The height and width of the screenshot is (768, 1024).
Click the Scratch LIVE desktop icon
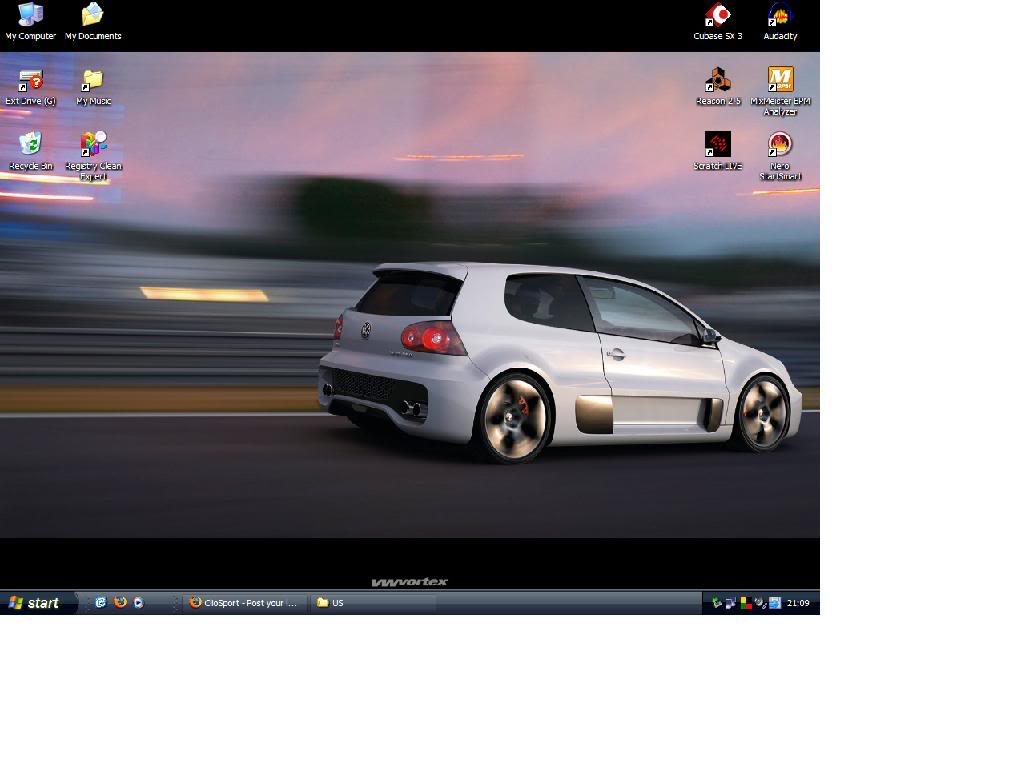(718, 145)
